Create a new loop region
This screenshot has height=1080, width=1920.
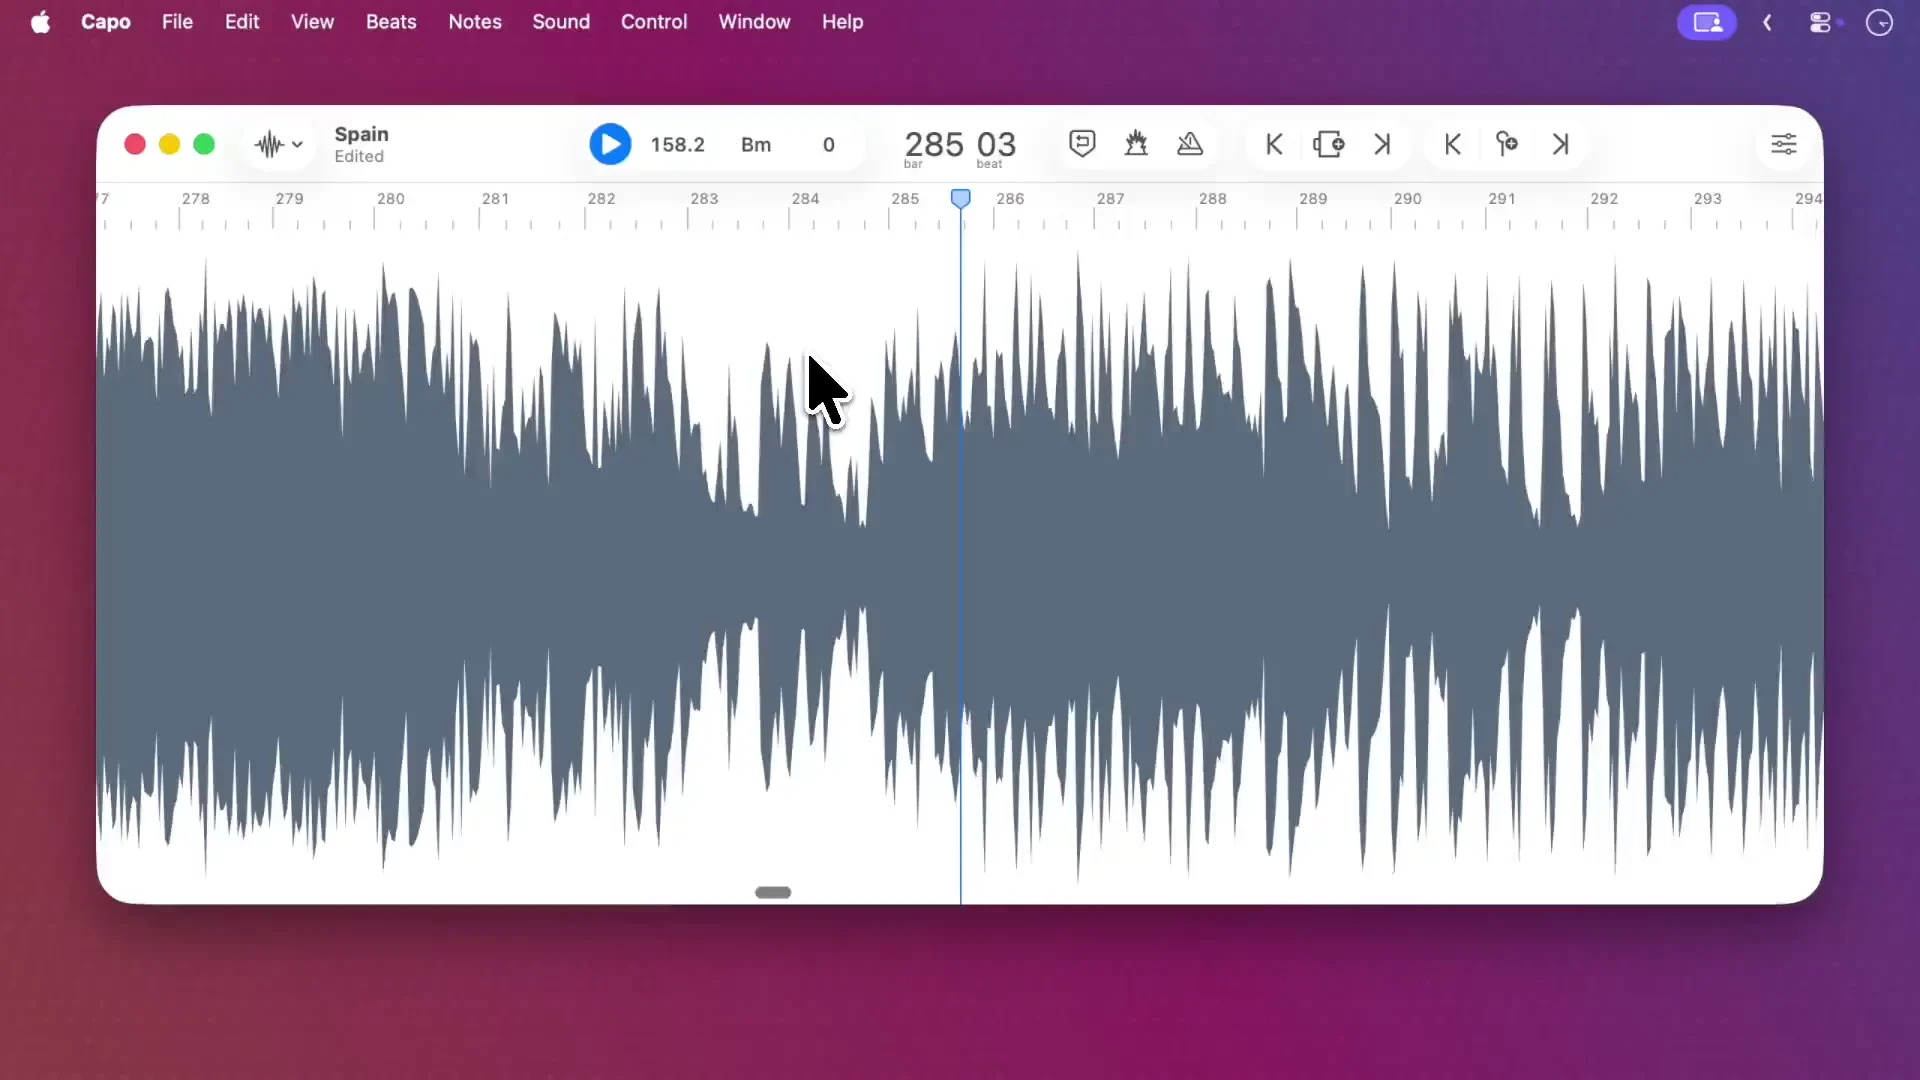(1328, 144)
